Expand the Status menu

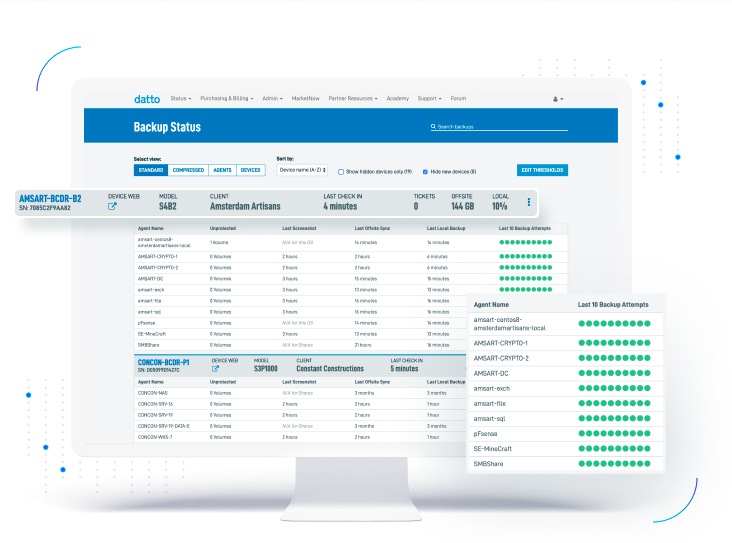click(x=181, y=99)
